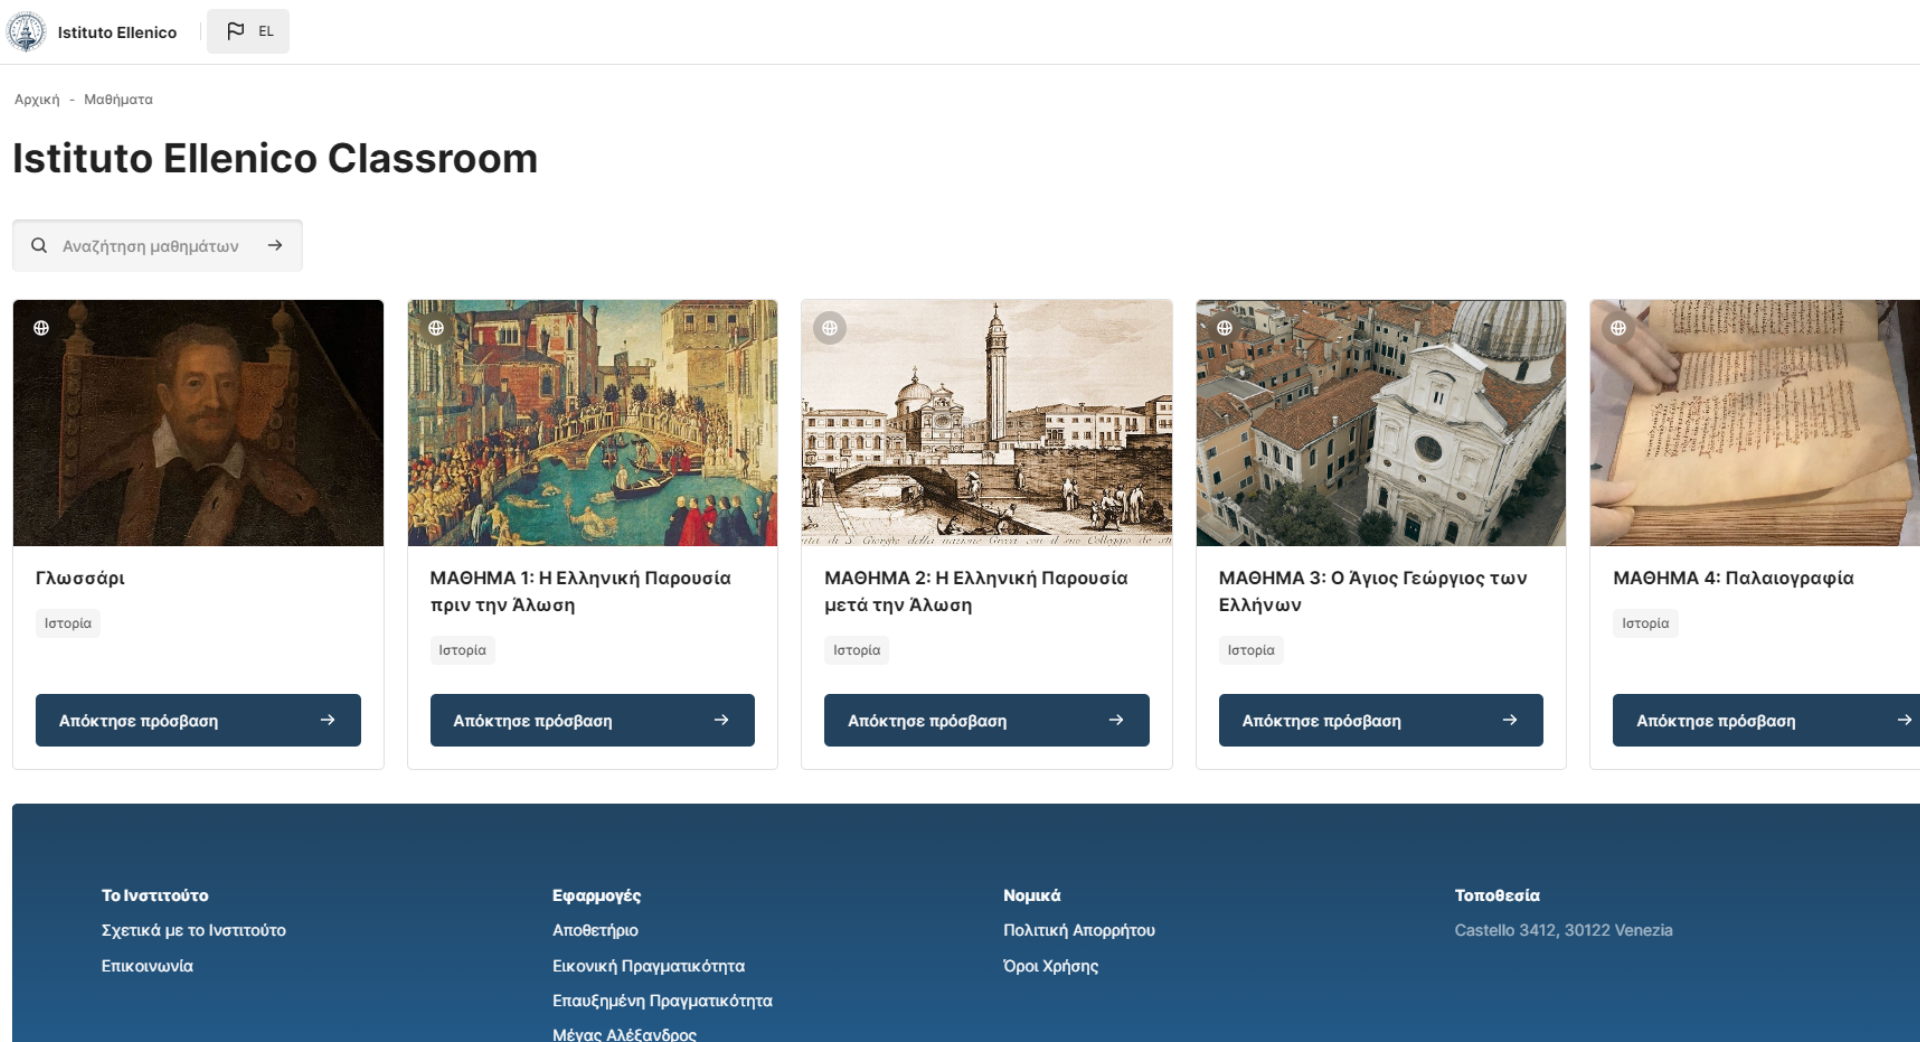Open Επαυξημένη Πραγματικότητα footer link

(x=662, y=1000)
